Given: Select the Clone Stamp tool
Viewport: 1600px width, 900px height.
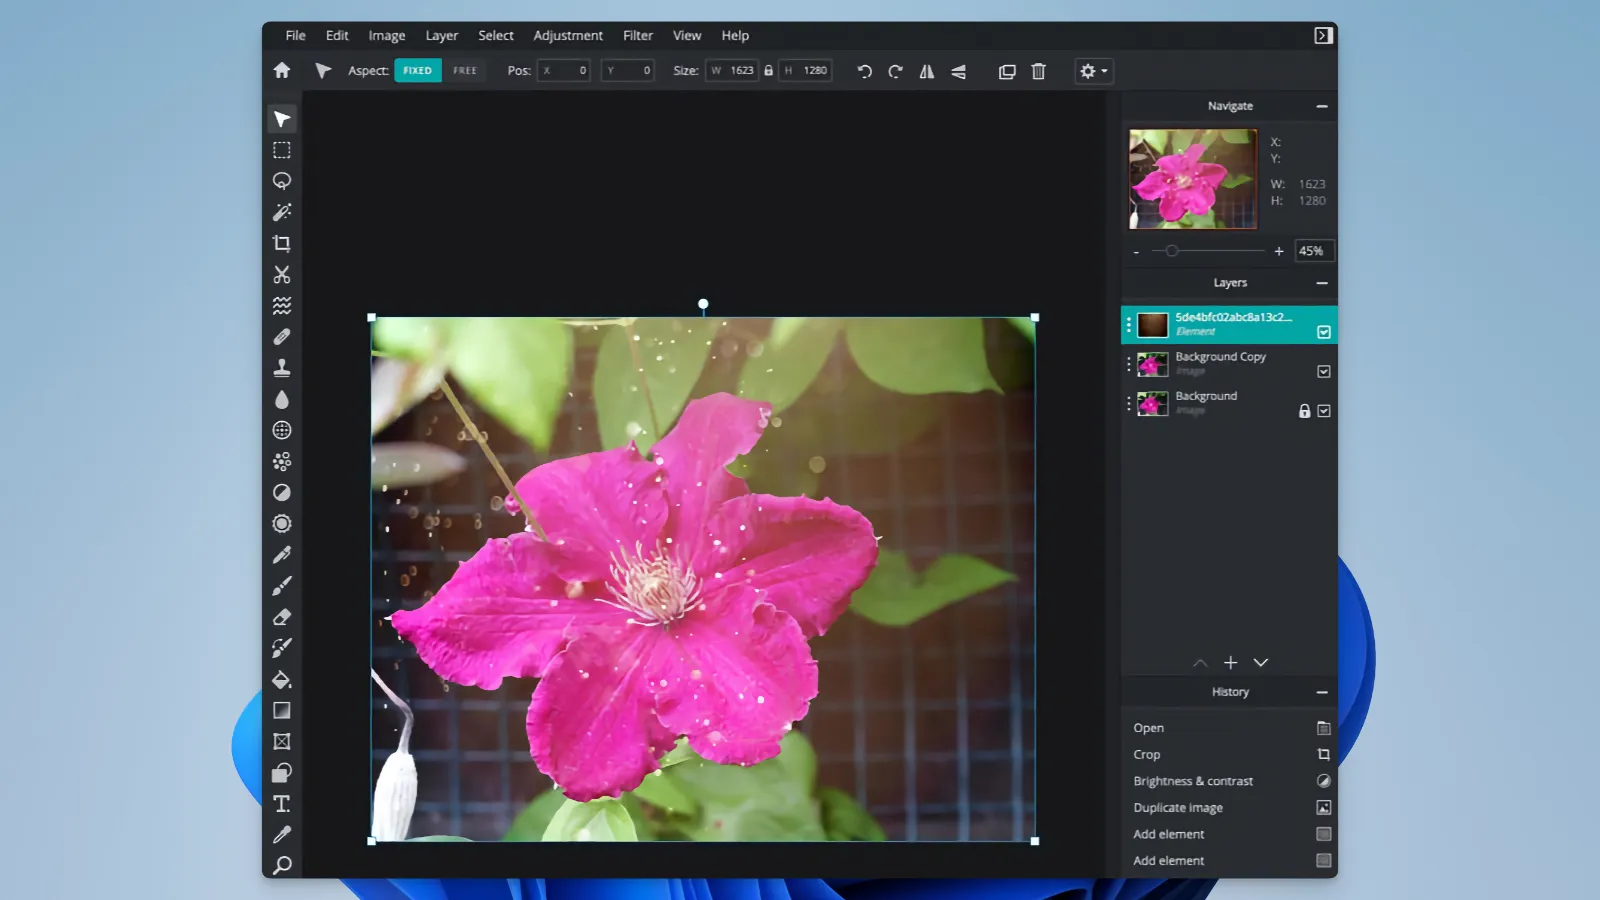Looking at the screenshot, I should point(282,368).
